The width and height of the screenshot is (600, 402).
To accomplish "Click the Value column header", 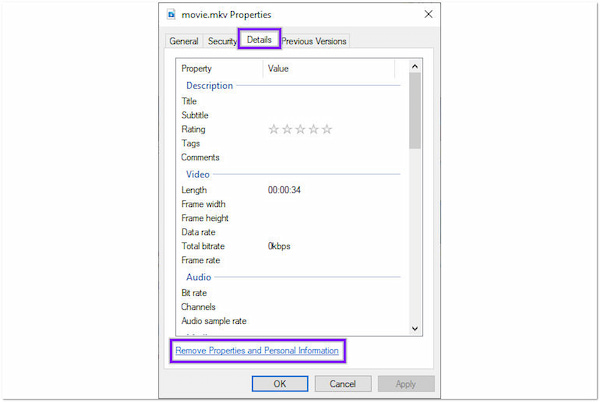I will click(329, 68).
